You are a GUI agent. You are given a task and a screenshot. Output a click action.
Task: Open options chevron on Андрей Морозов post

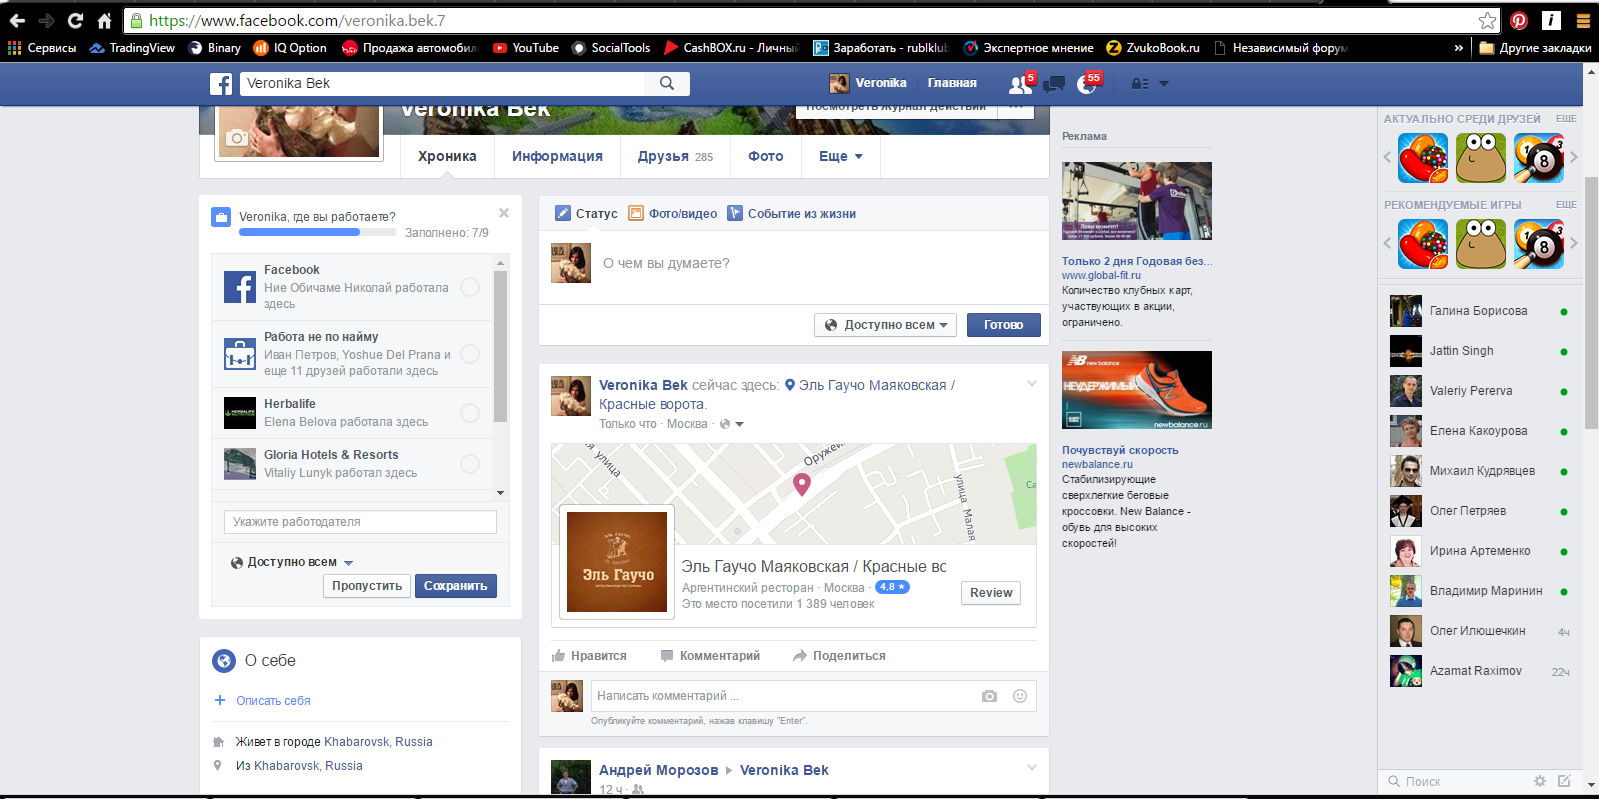pyautogui.click(x=1032, y=768)
